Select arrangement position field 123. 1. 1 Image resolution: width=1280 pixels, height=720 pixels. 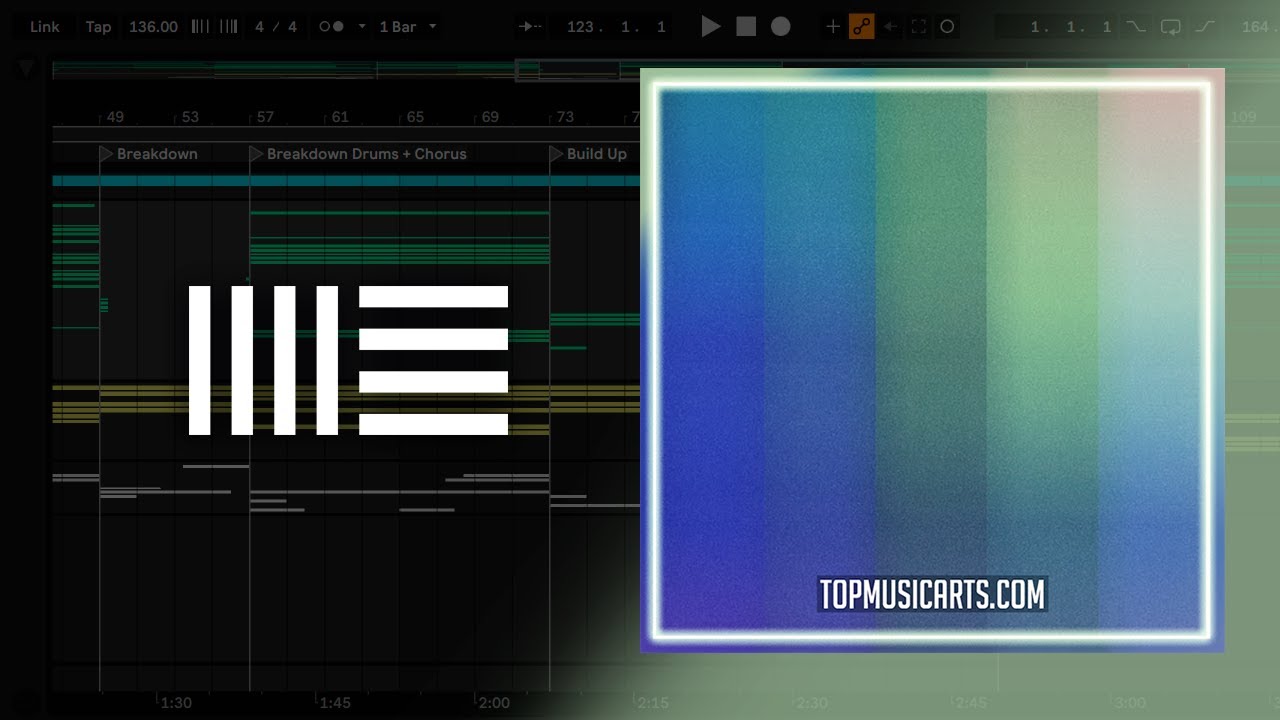pos(616,27)
